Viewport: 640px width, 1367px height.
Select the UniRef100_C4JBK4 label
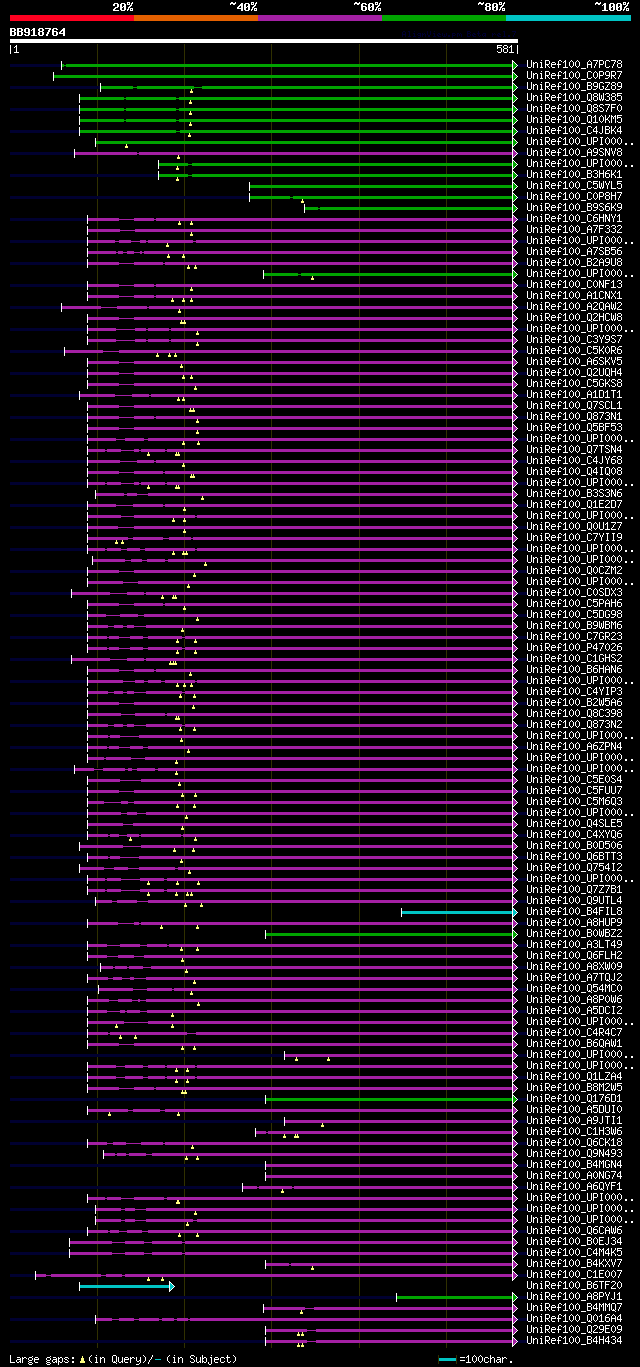point(574,130)
